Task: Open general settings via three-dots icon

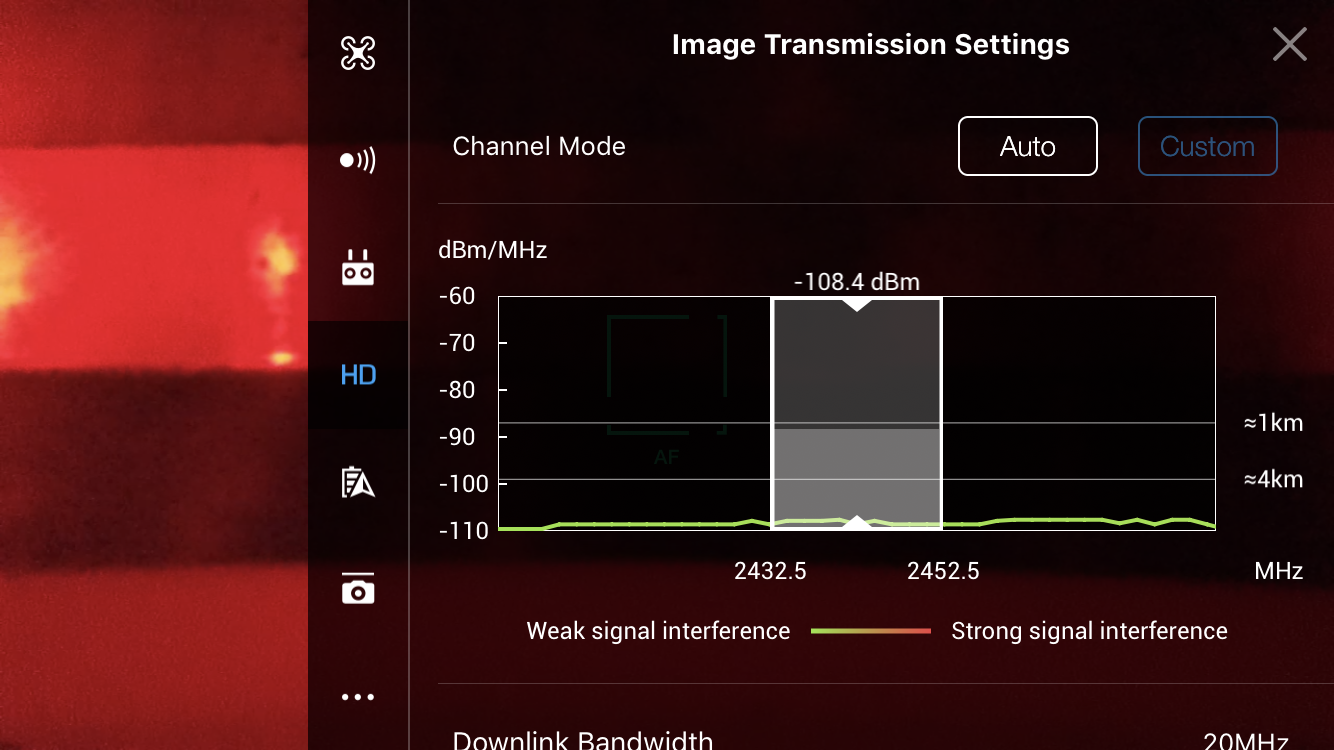Action: pos(357,697)
